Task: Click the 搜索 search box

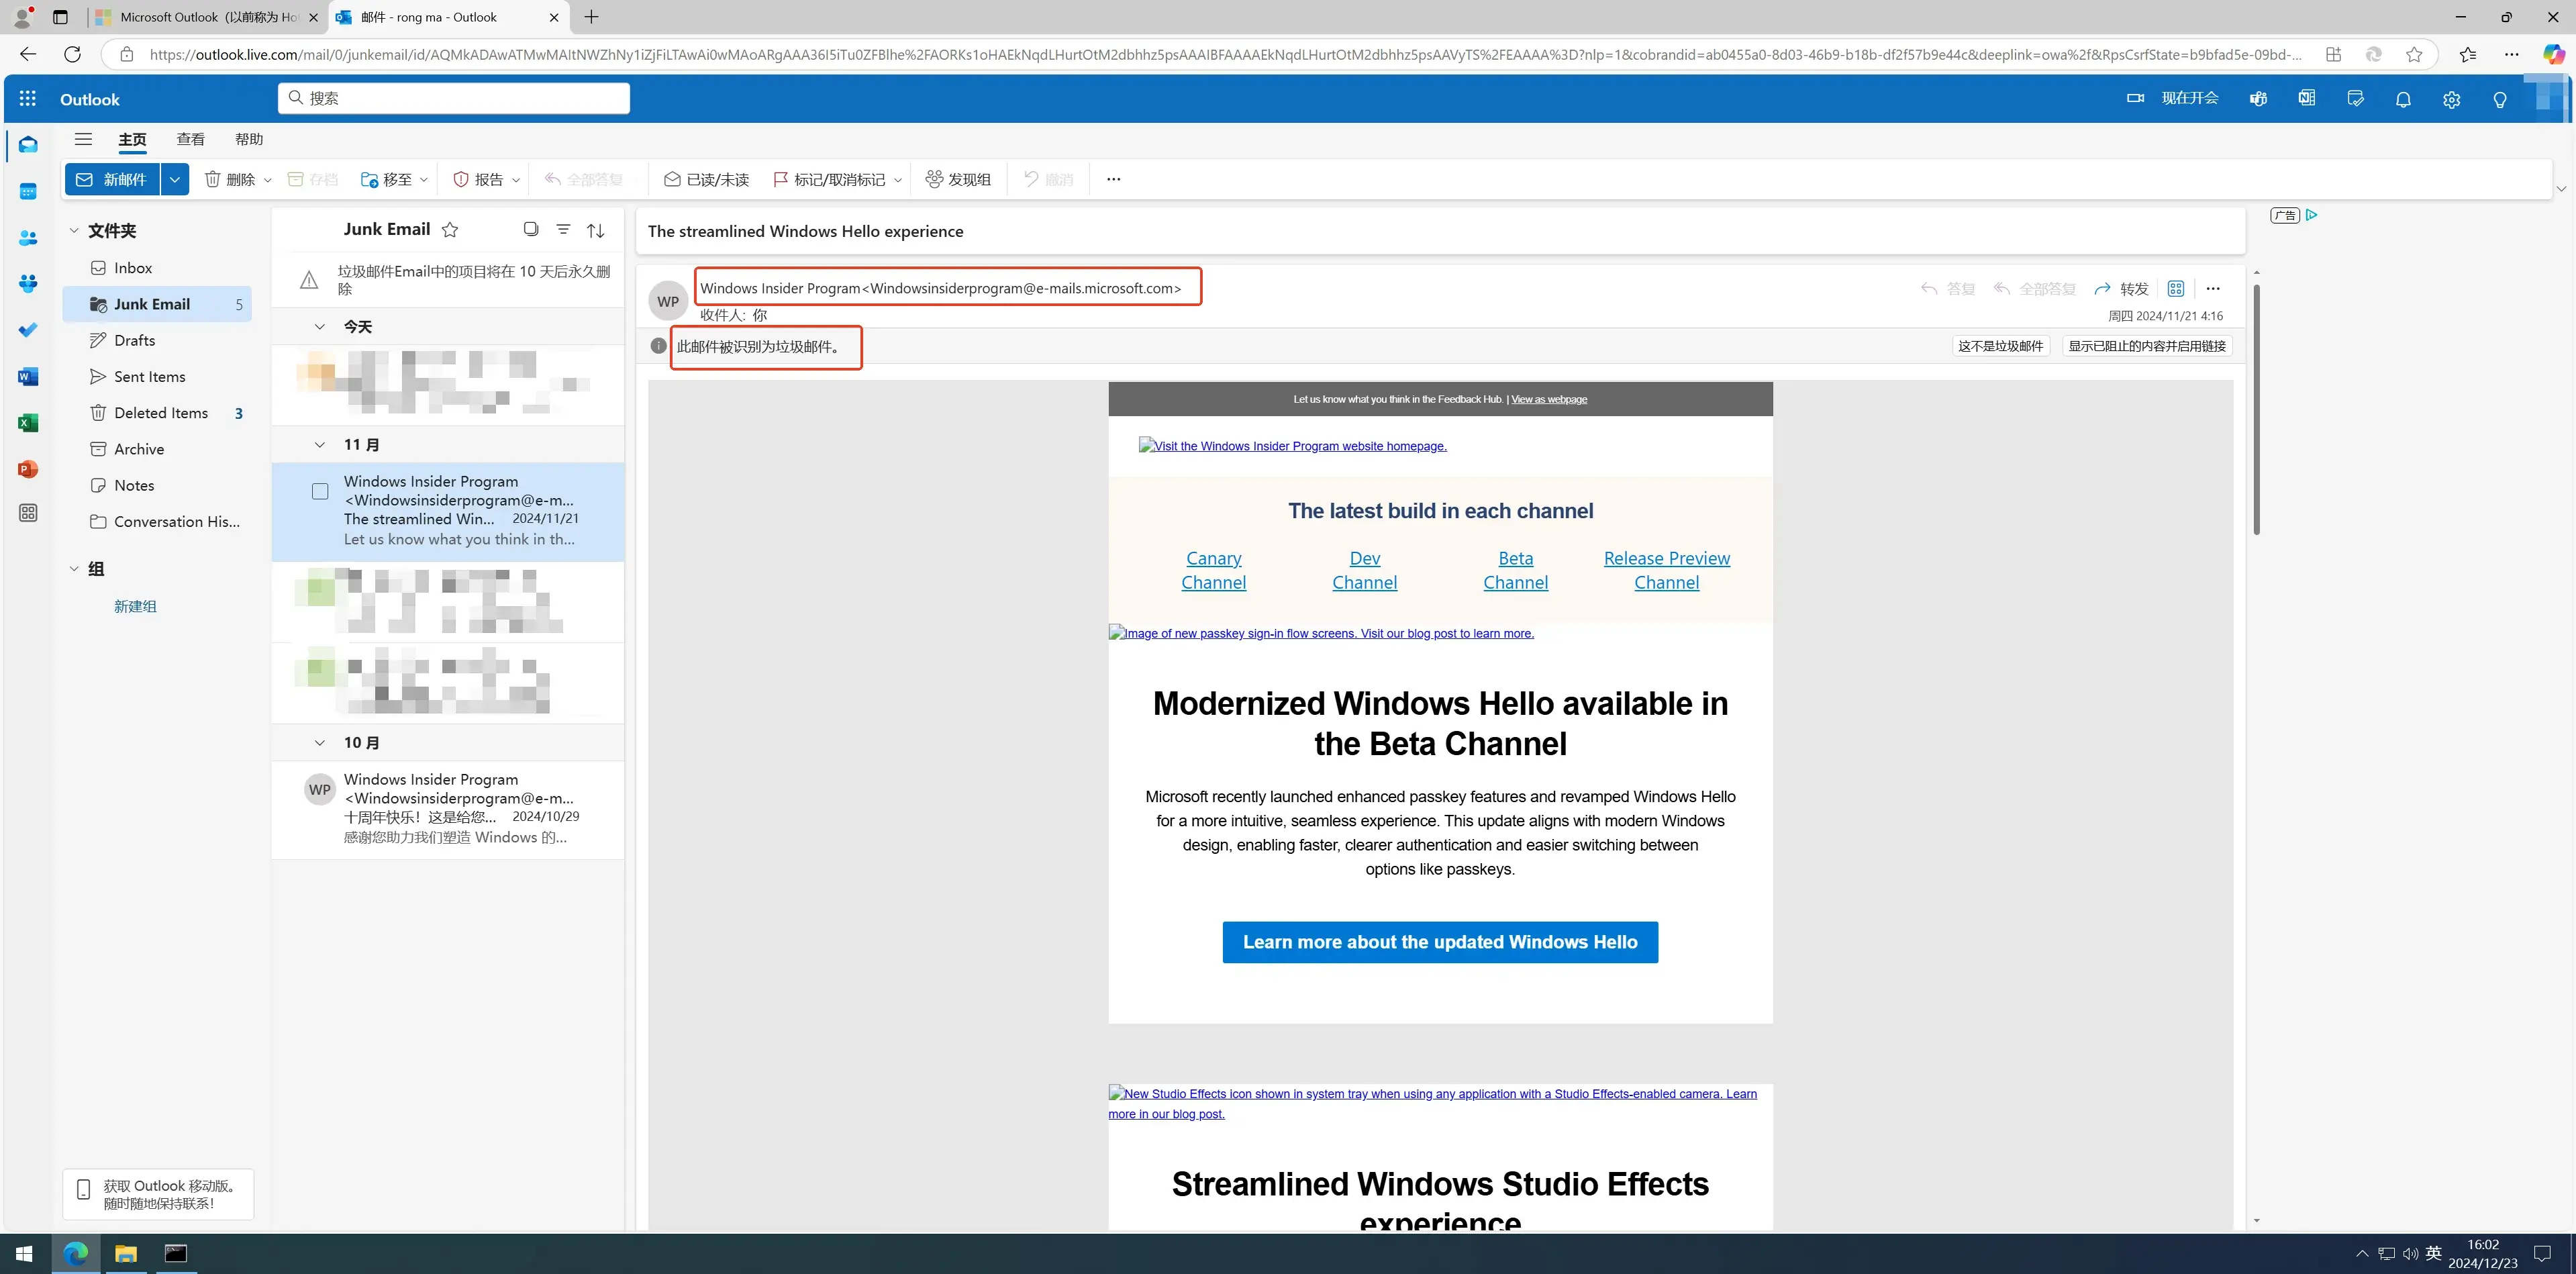Action: (x=454, y=98)
